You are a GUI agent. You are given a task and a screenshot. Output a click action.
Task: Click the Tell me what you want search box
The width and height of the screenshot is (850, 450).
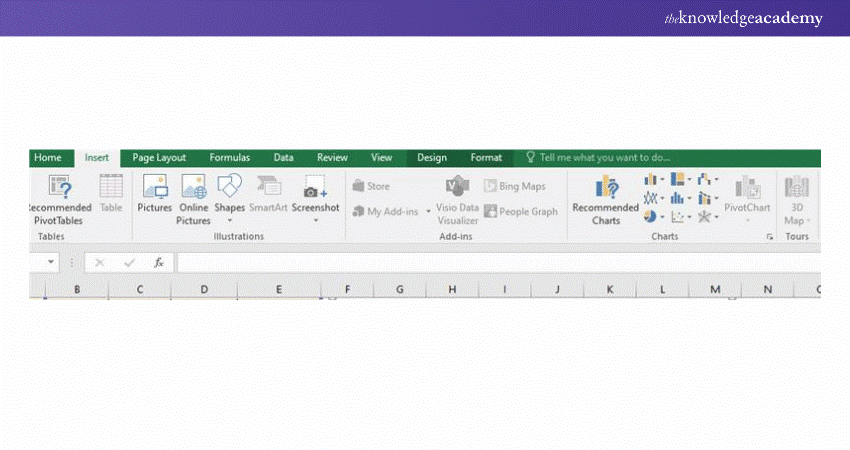(604, 158)
